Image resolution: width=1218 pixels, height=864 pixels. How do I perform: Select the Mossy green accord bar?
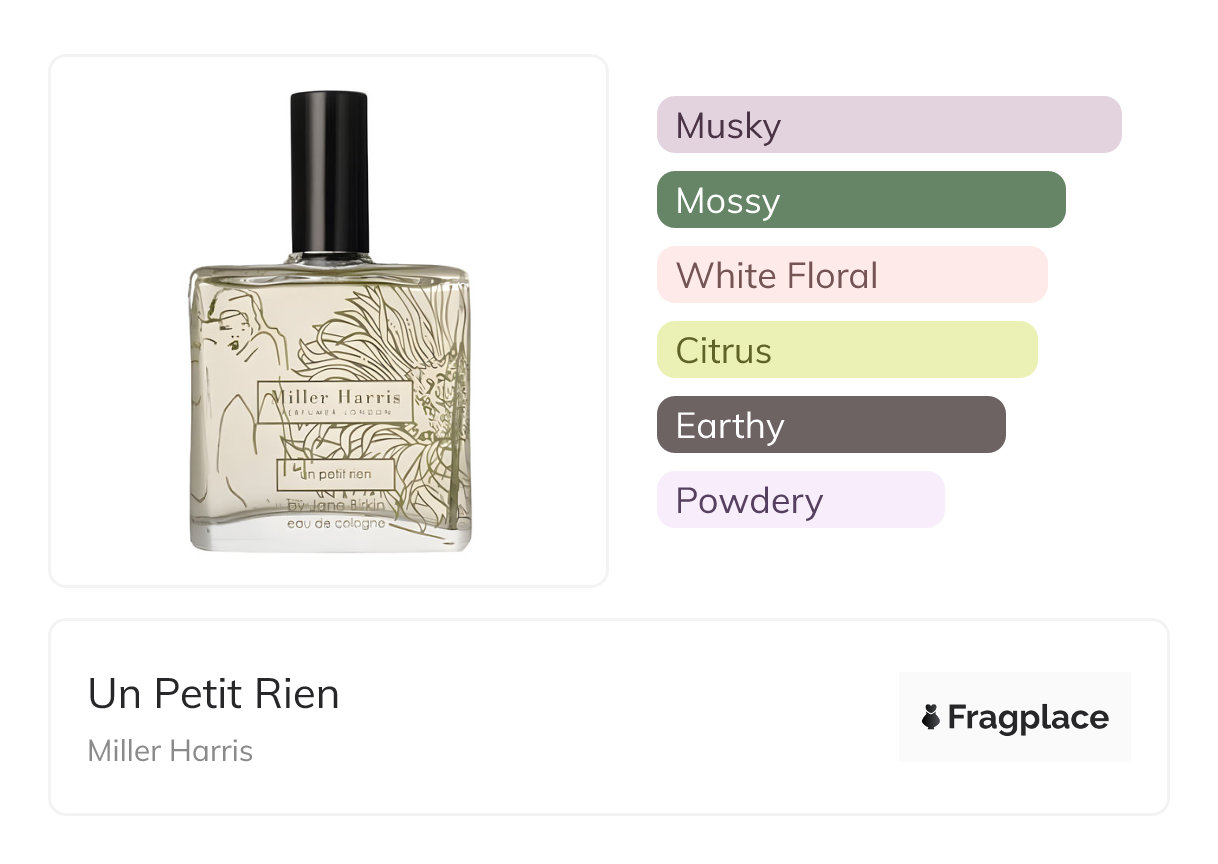click(861, 200)
